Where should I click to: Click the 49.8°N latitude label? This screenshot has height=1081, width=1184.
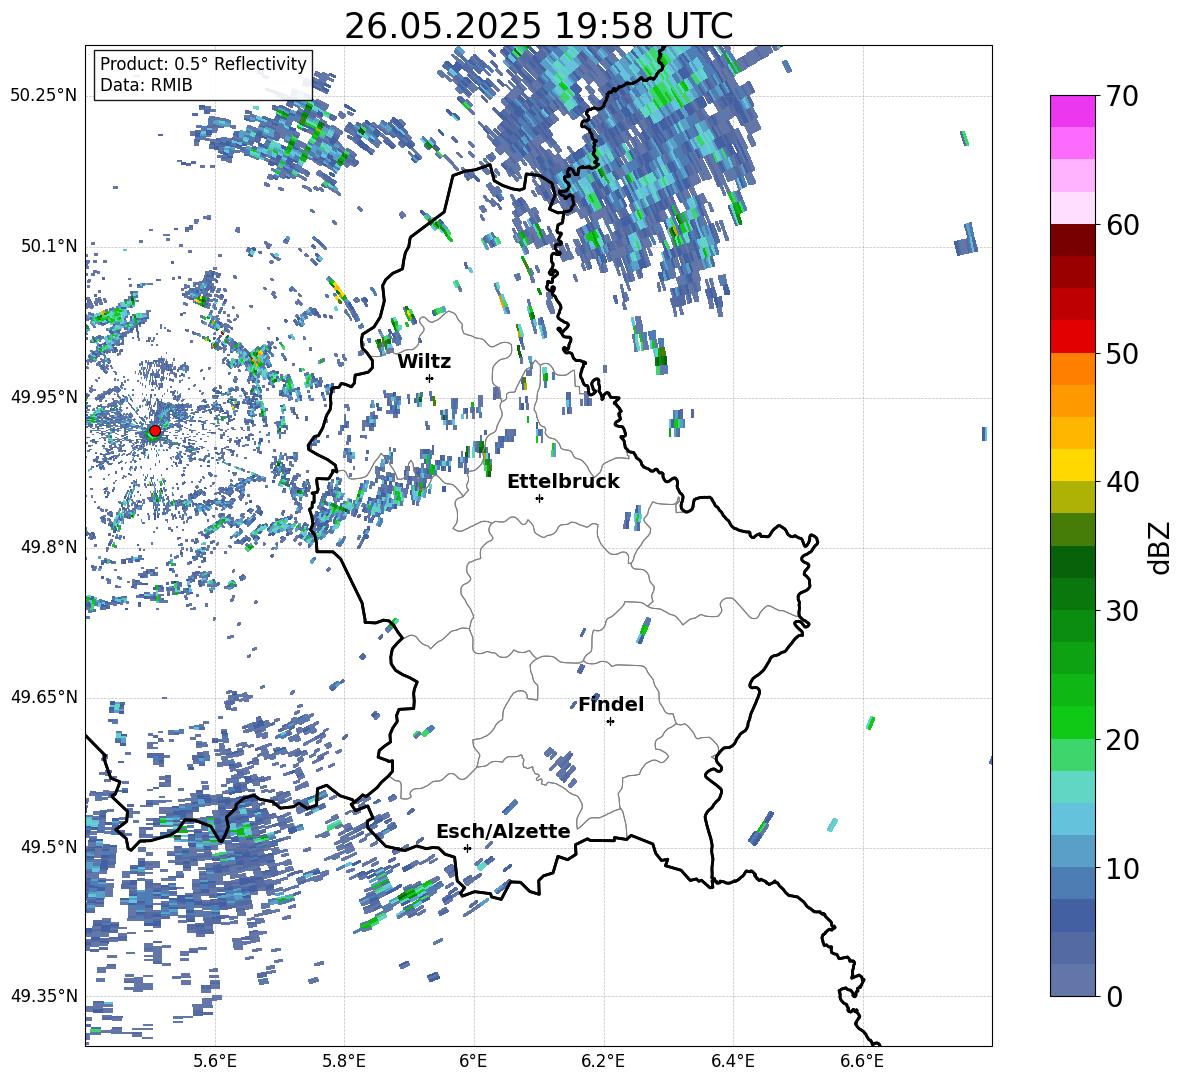click(x=49, y=547)
